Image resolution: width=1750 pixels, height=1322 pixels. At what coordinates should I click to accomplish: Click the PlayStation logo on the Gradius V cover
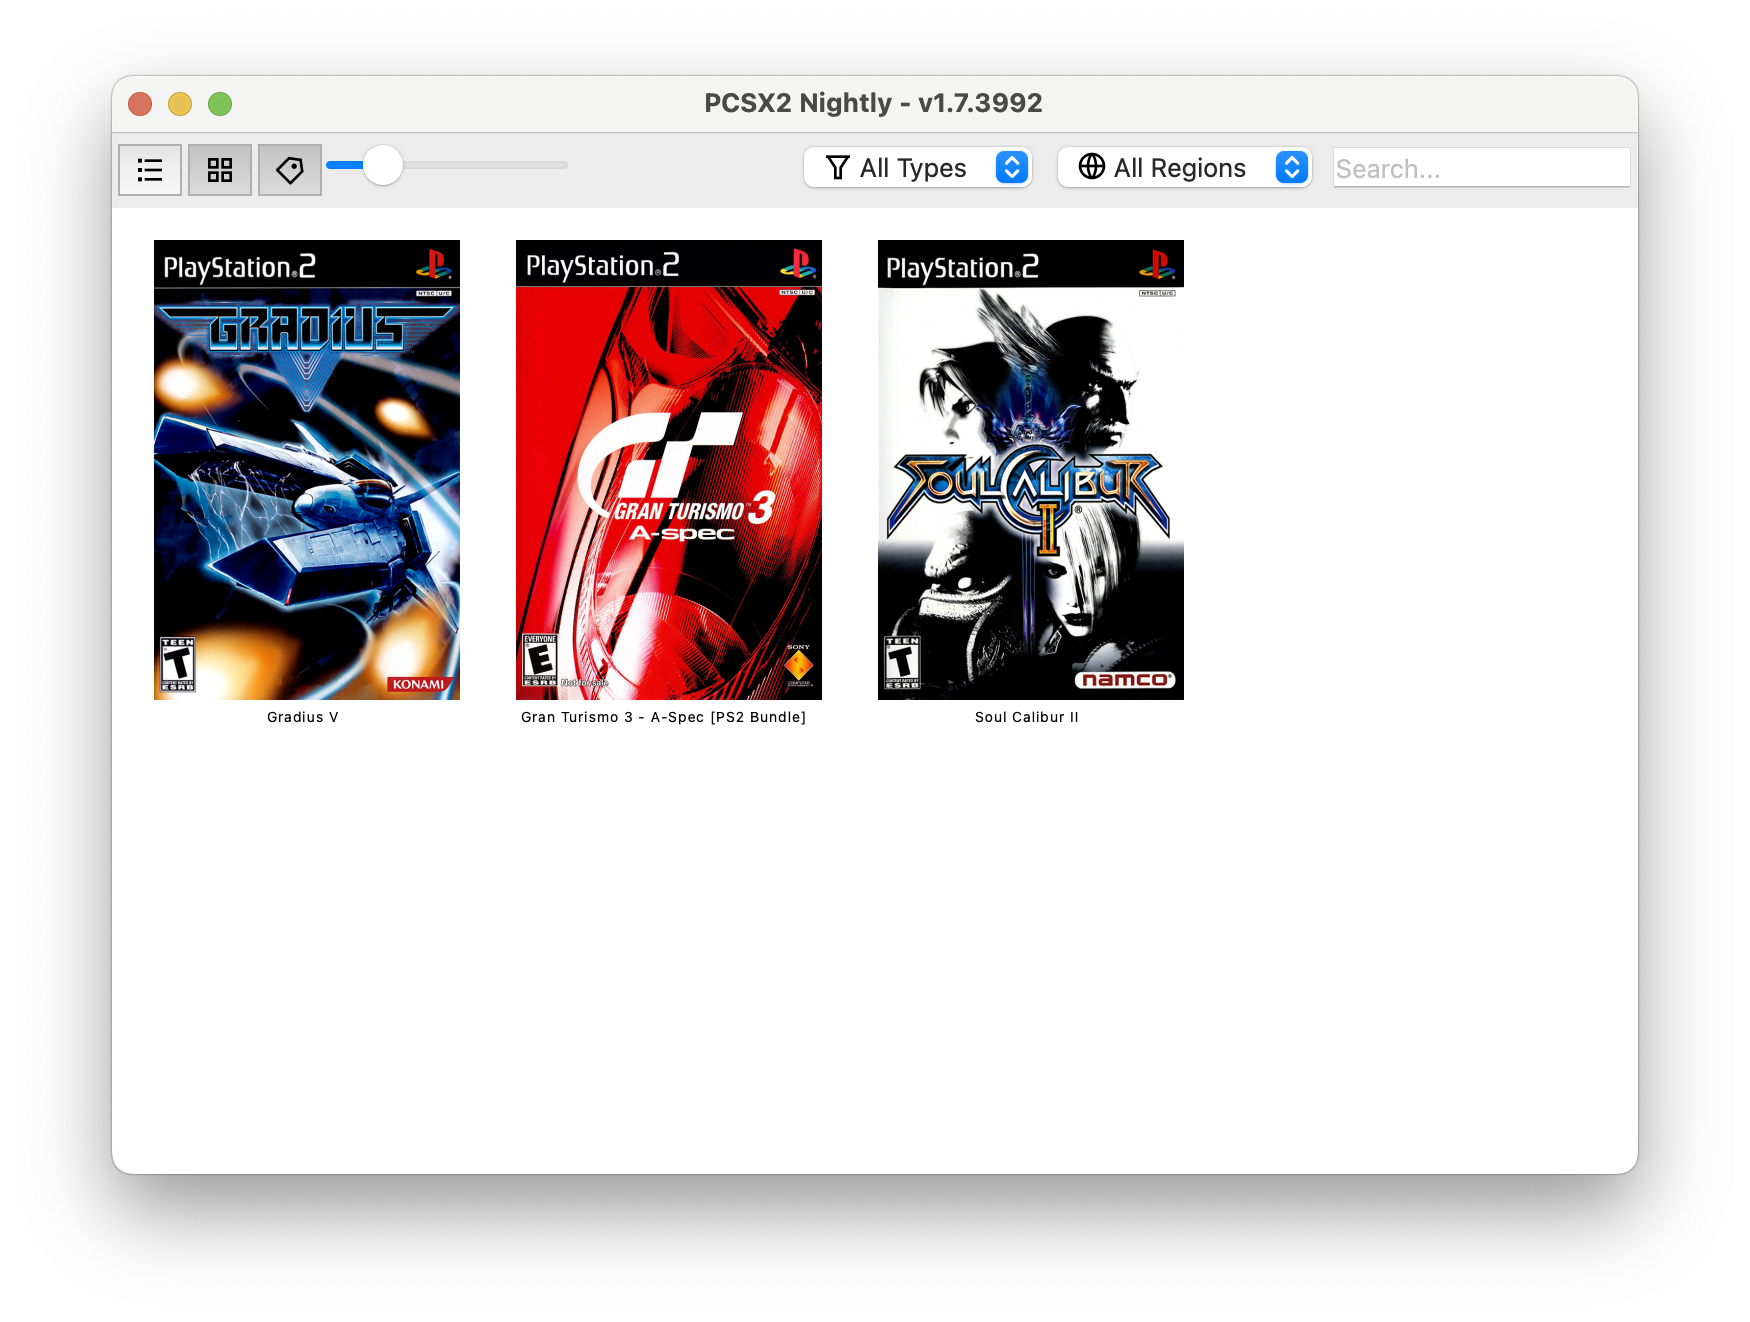(x=433, y=266)
